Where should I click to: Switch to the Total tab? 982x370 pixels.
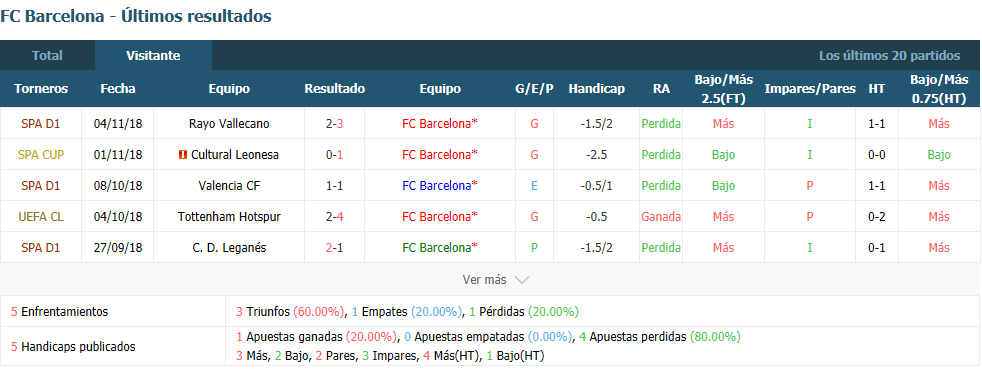(48, 55)
